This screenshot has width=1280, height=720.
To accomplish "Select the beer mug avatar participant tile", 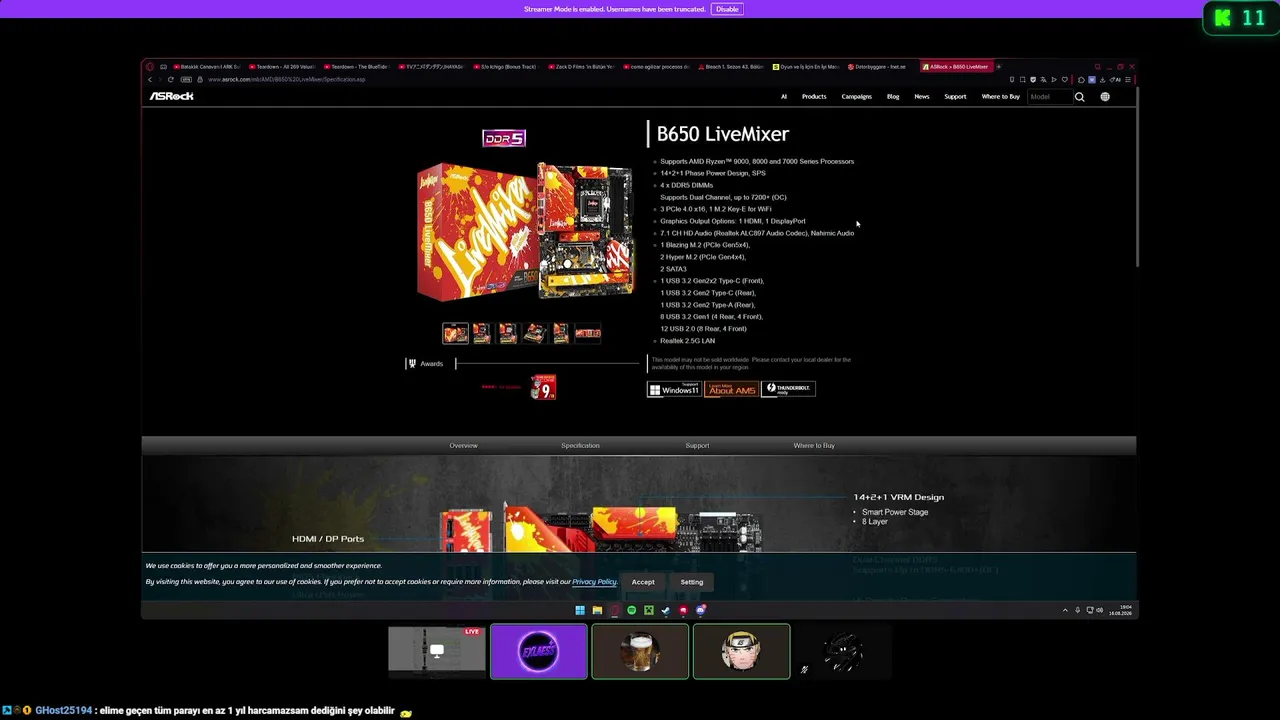I will [640, 652].
